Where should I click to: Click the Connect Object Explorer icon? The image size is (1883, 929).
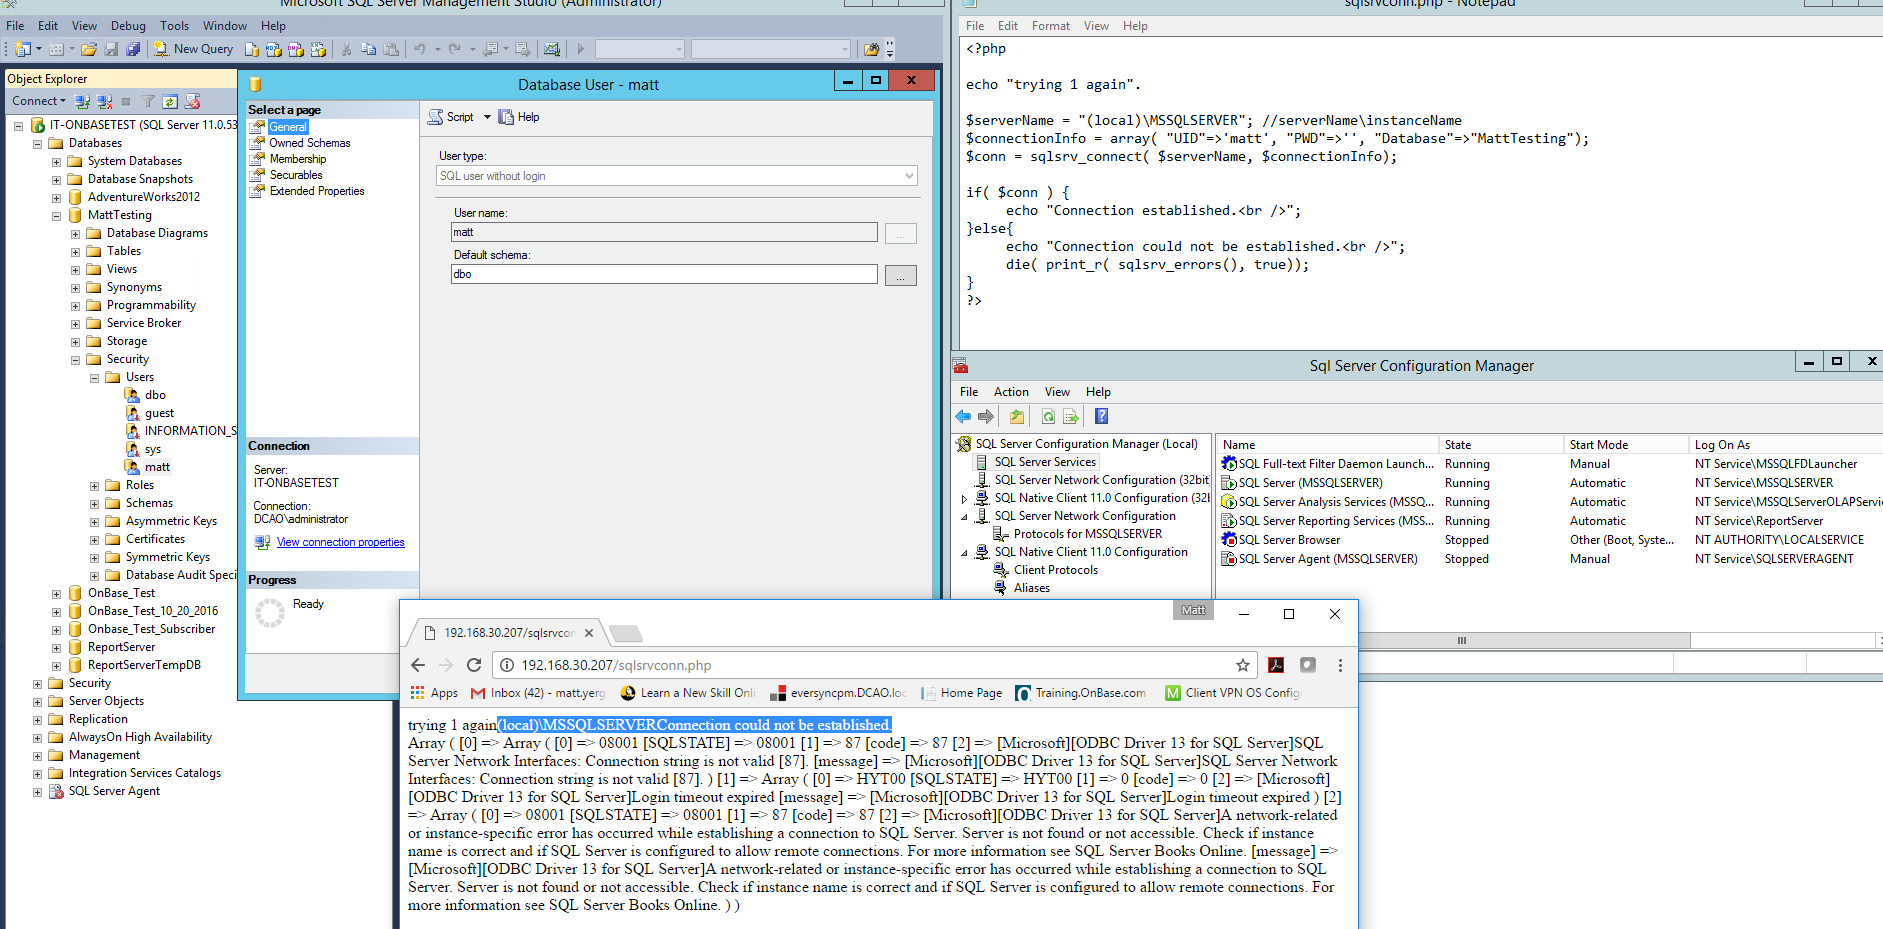[82, 101]
